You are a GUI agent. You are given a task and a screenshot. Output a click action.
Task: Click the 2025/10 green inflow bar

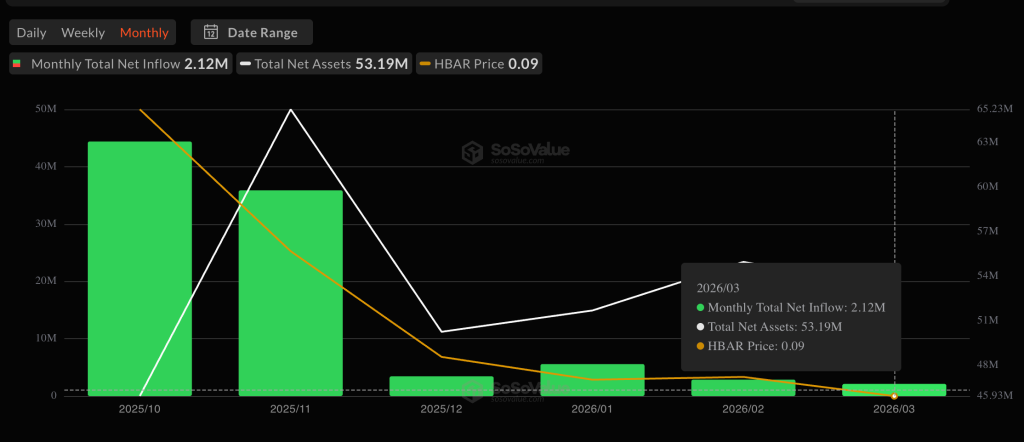click(140, 268)
